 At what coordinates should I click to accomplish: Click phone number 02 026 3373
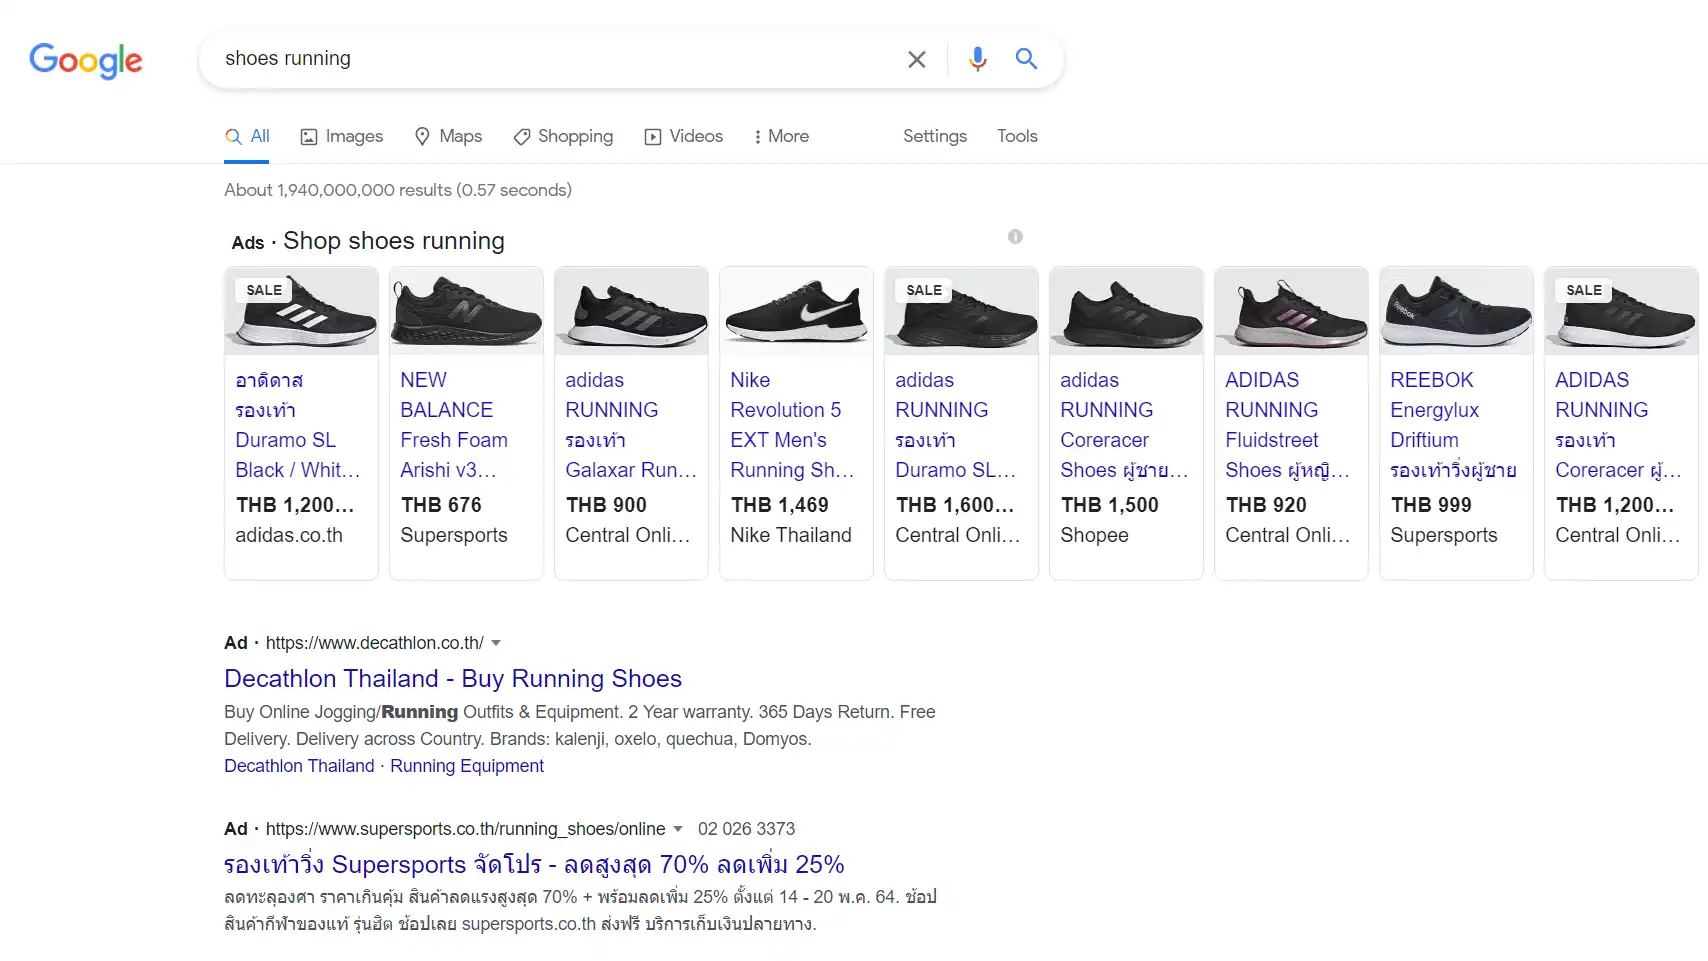[x=746, y=829]
